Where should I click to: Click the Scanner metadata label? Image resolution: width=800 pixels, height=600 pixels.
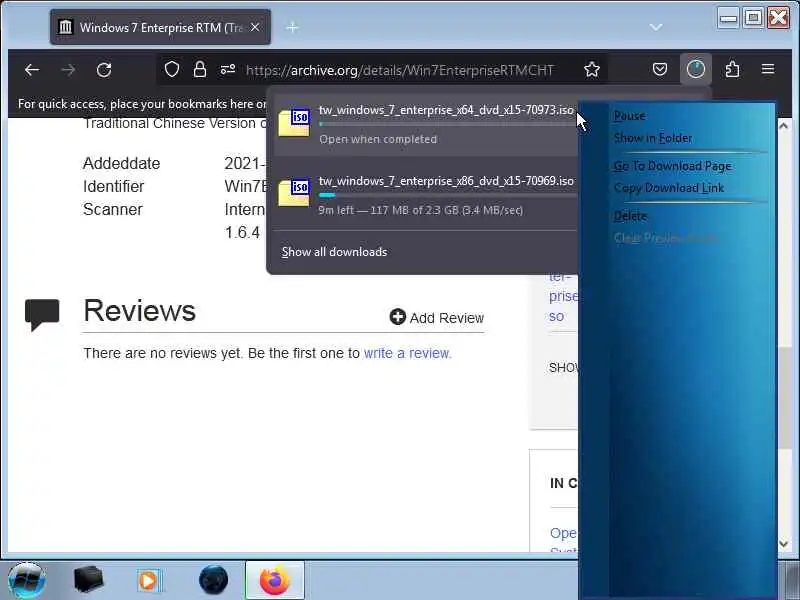pos(113,209)
